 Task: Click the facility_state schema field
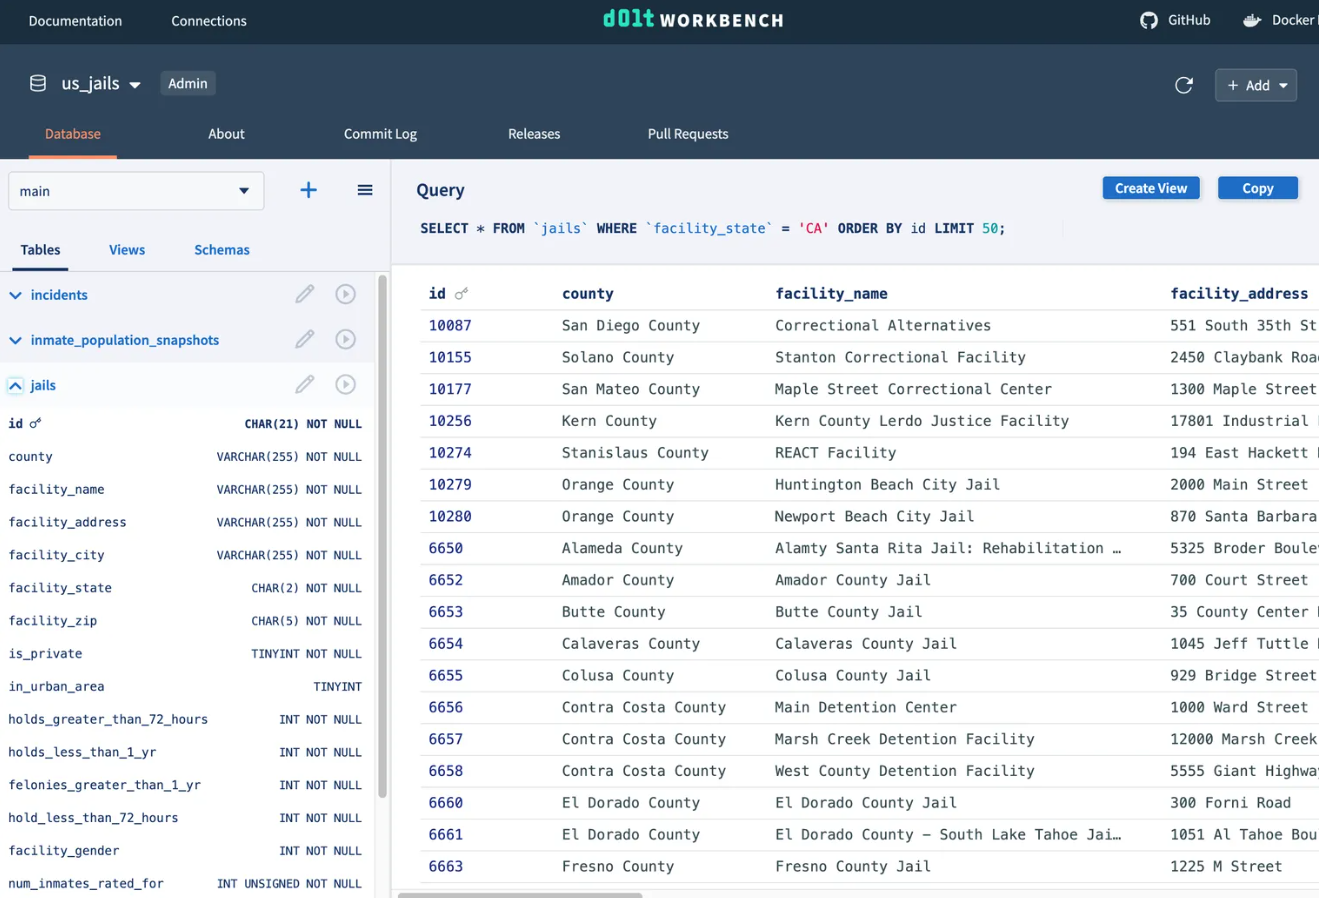tap(185, 588)
